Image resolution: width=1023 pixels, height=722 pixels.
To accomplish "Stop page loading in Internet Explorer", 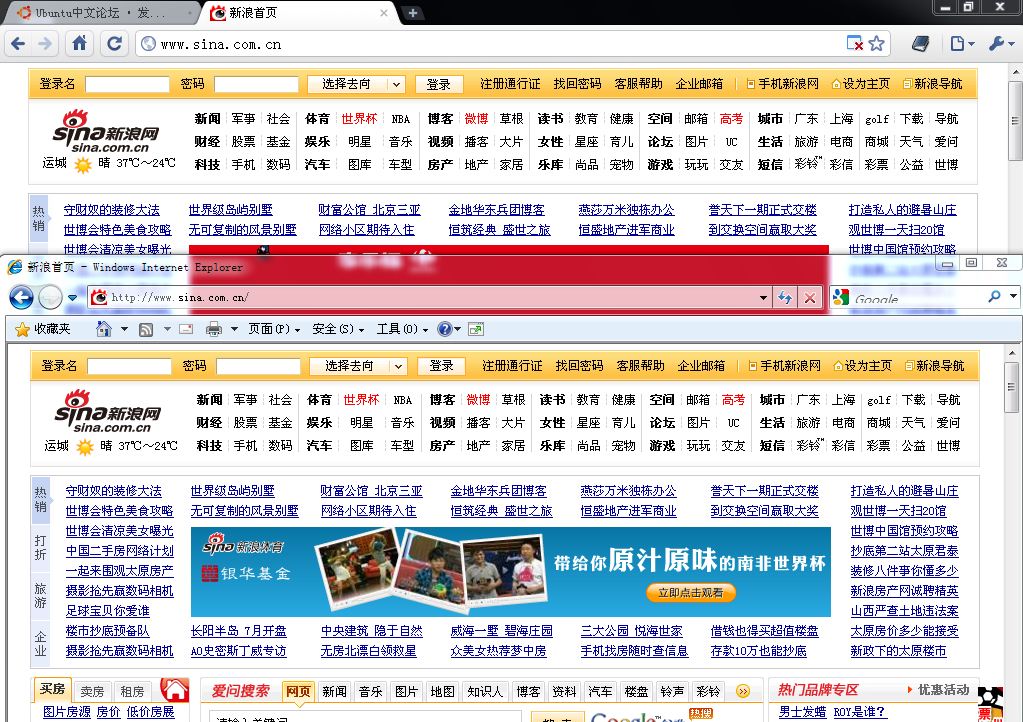I will click(810, 298).
